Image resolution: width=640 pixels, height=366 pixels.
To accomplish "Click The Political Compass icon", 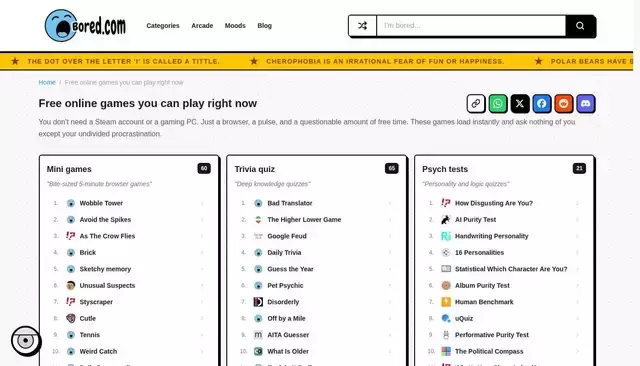I will (446, 351).
